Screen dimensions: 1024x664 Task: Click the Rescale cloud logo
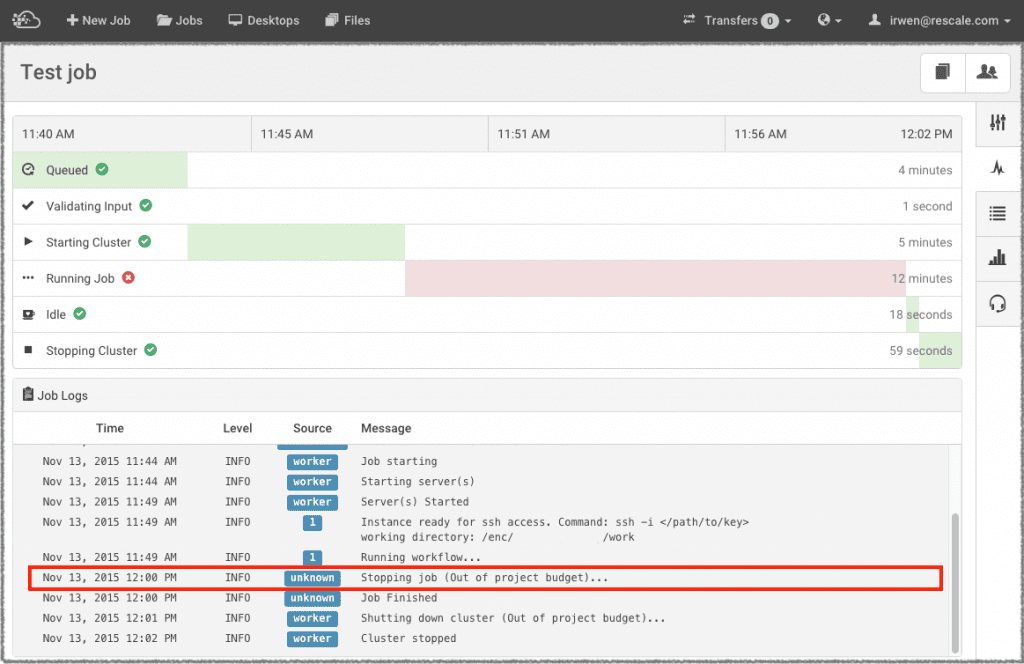click(26, 19)
